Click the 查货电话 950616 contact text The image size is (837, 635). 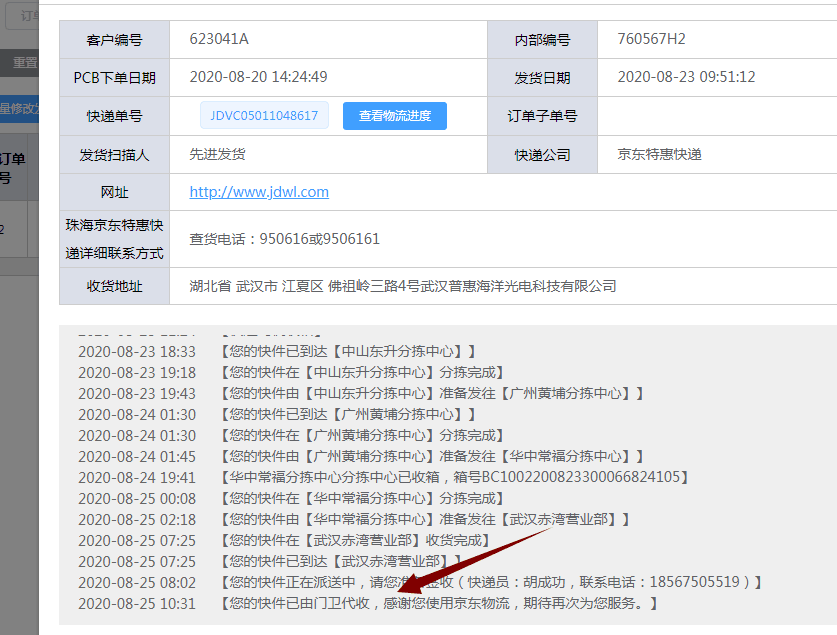click(x=284, y=239)
